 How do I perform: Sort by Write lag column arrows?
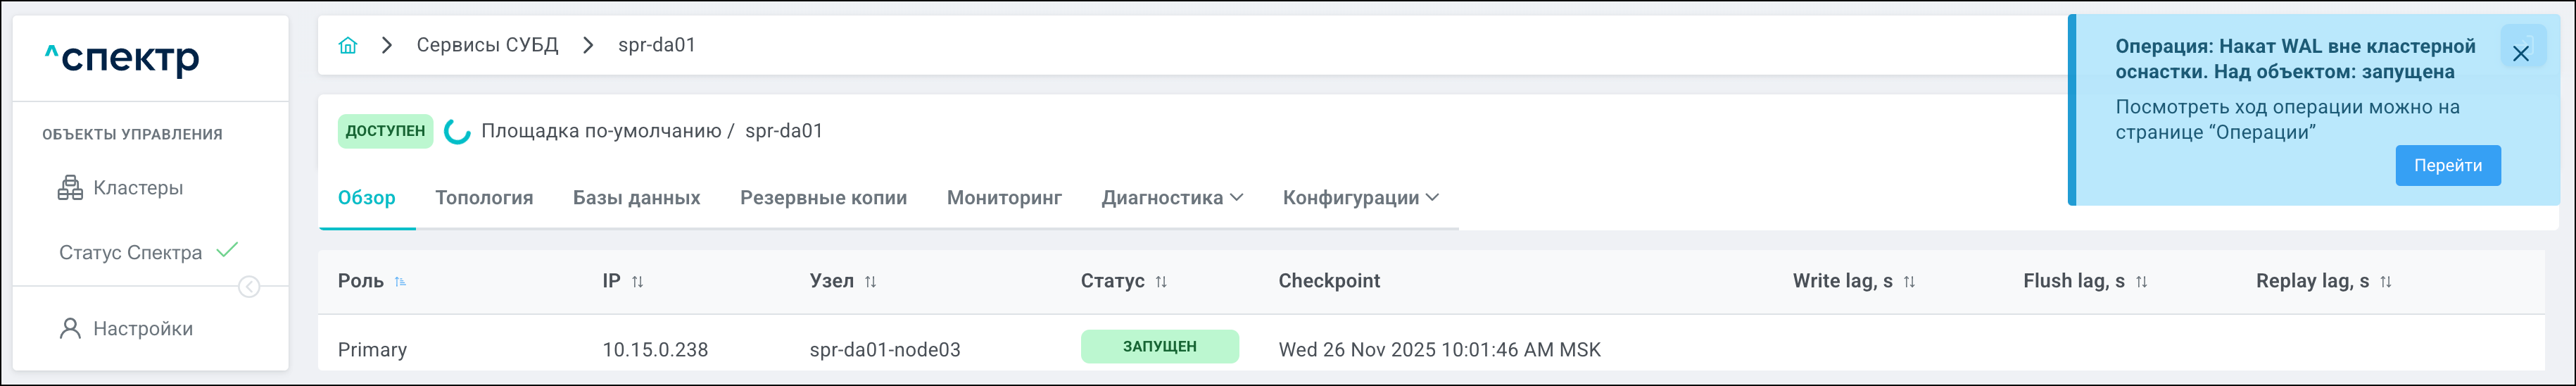point(1909,282)
